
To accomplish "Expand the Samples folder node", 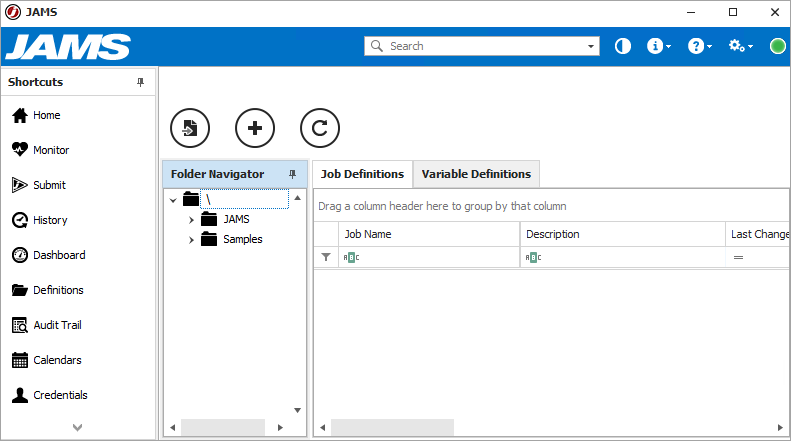I will [191, 239].
